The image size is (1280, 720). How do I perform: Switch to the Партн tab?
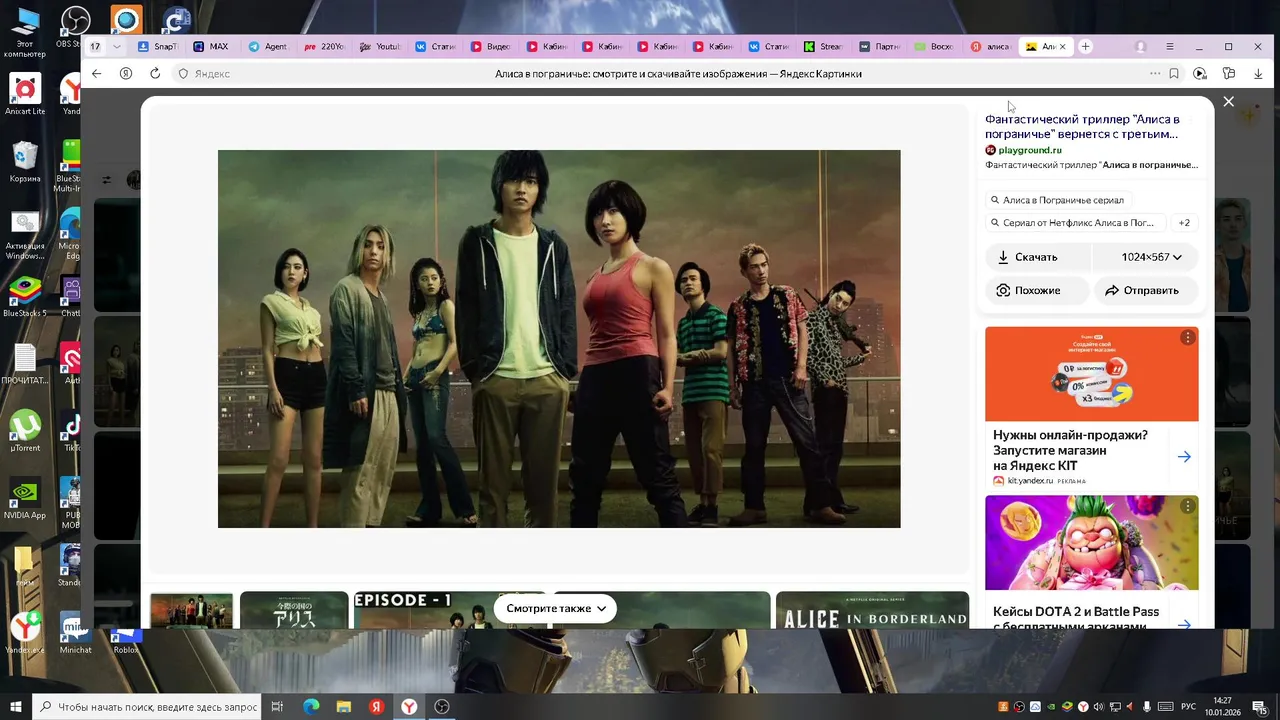coord(880,46)
